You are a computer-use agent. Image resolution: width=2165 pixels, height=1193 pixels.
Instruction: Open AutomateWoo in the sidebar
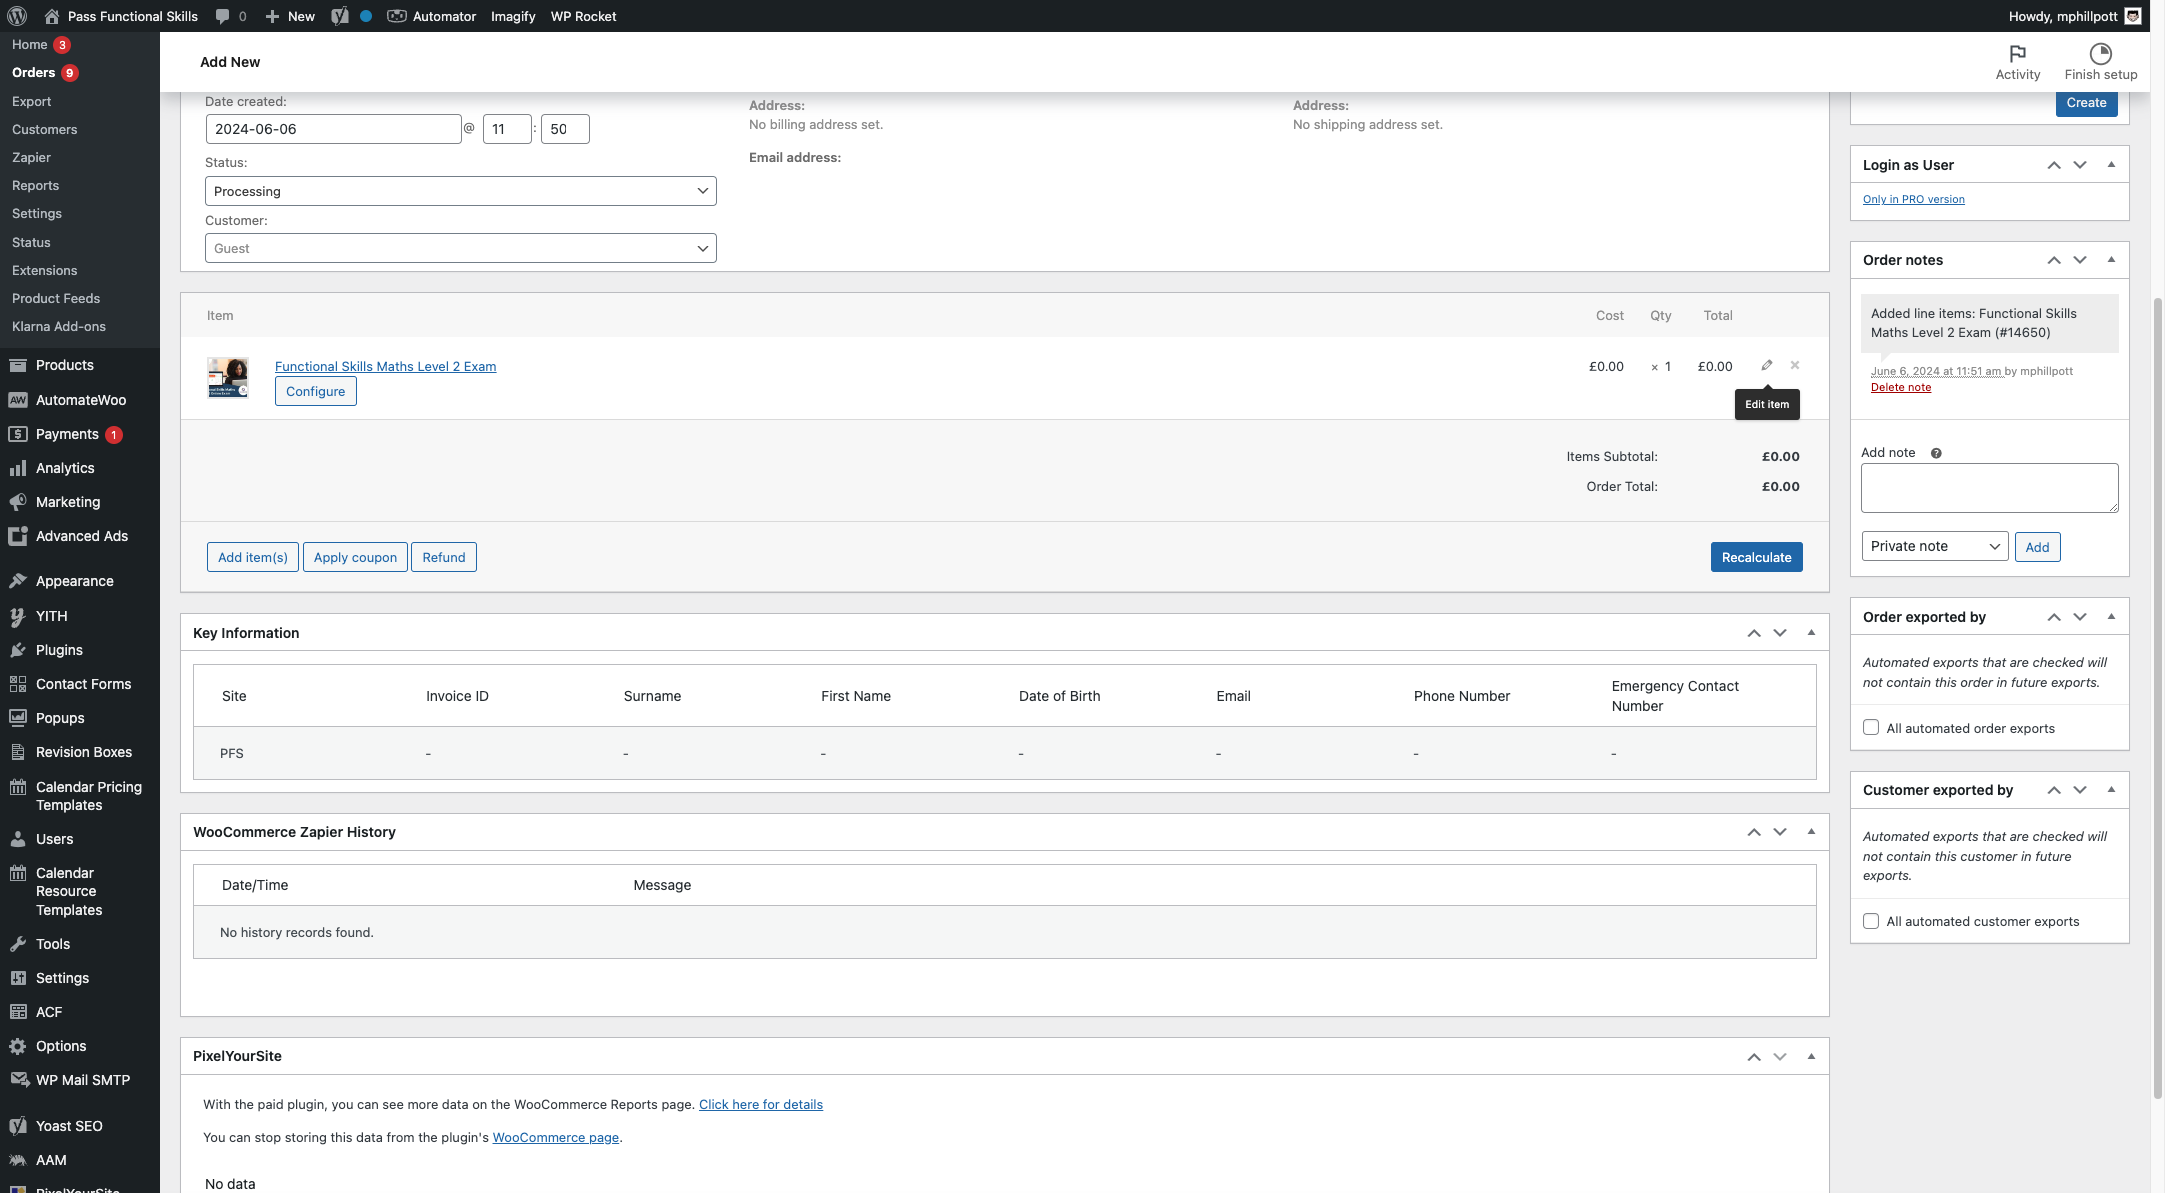tap(80, 400)
